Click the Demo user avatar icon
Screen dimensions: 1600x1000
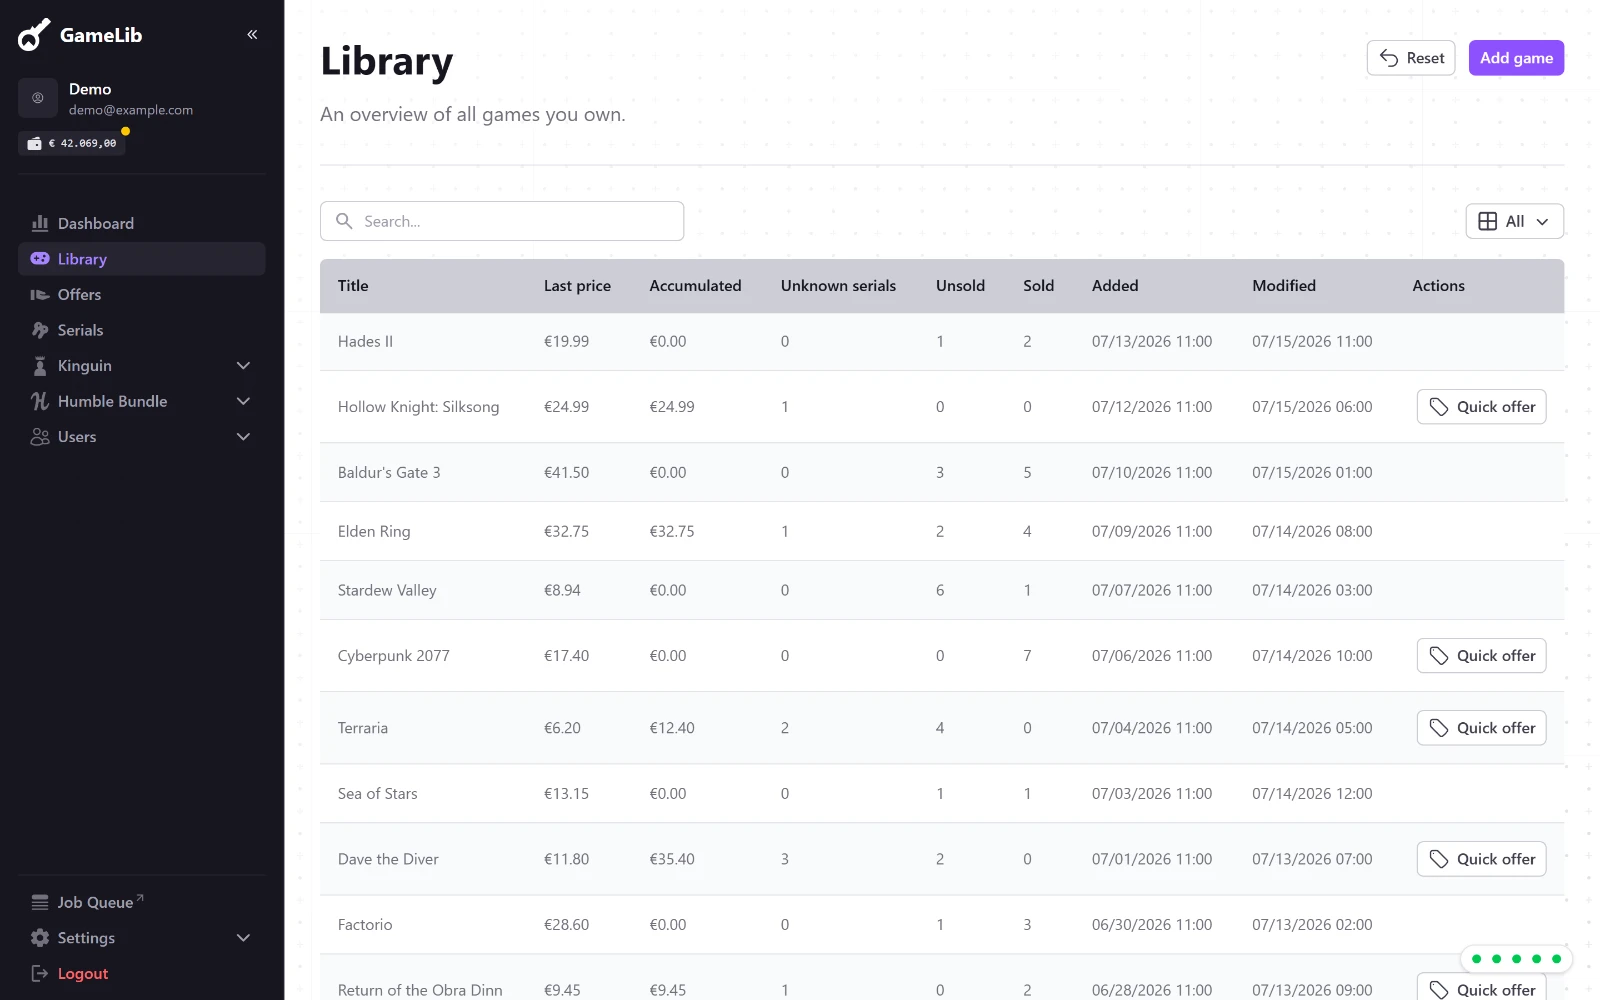point(38,98)
